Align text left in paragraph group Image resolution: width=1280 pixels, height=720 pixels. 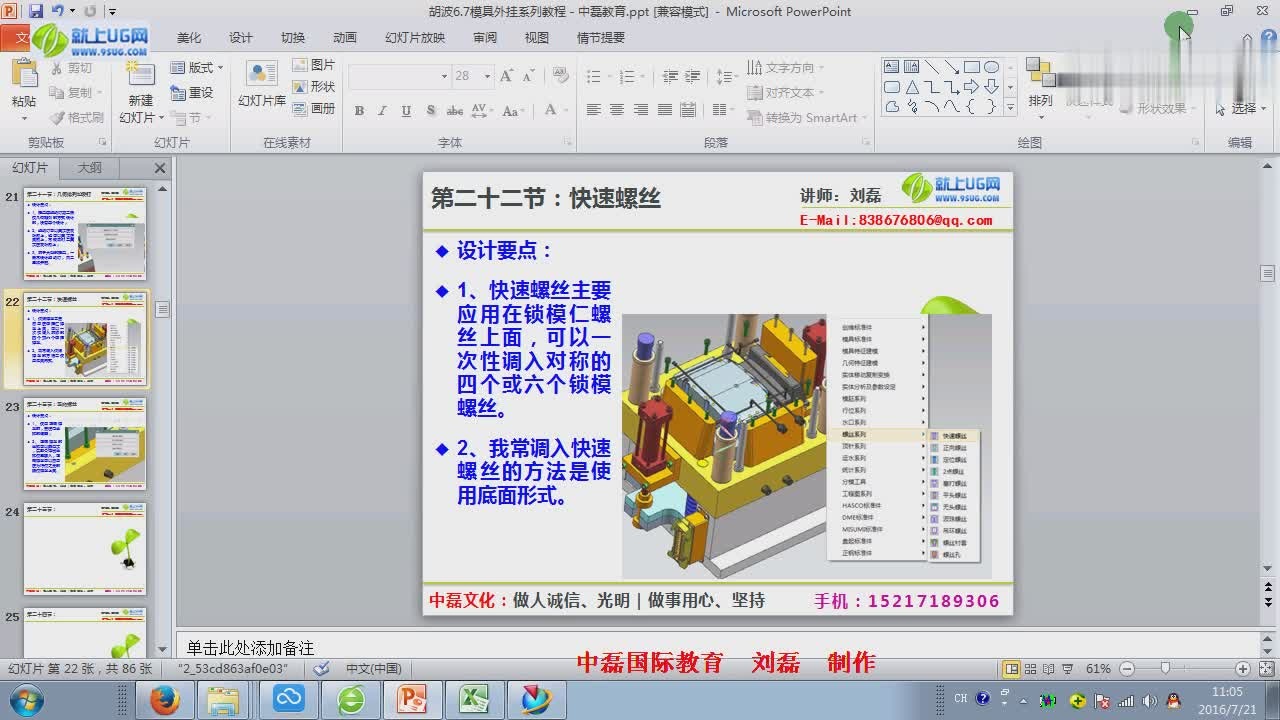(593, 110)
